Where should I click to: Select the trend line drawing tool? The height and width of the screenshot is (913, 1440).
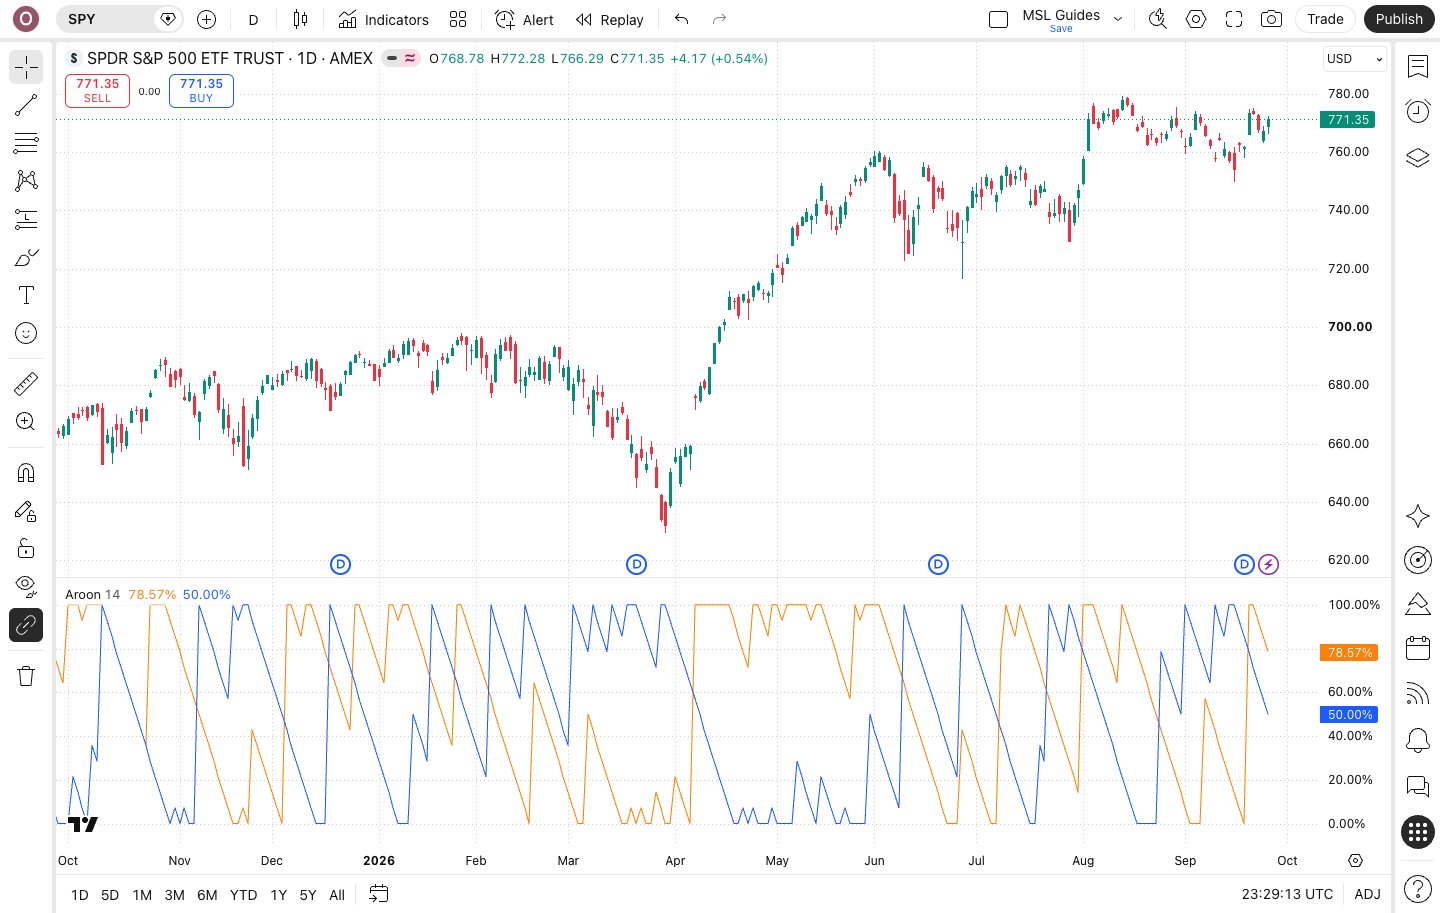[x=26, y=105]
